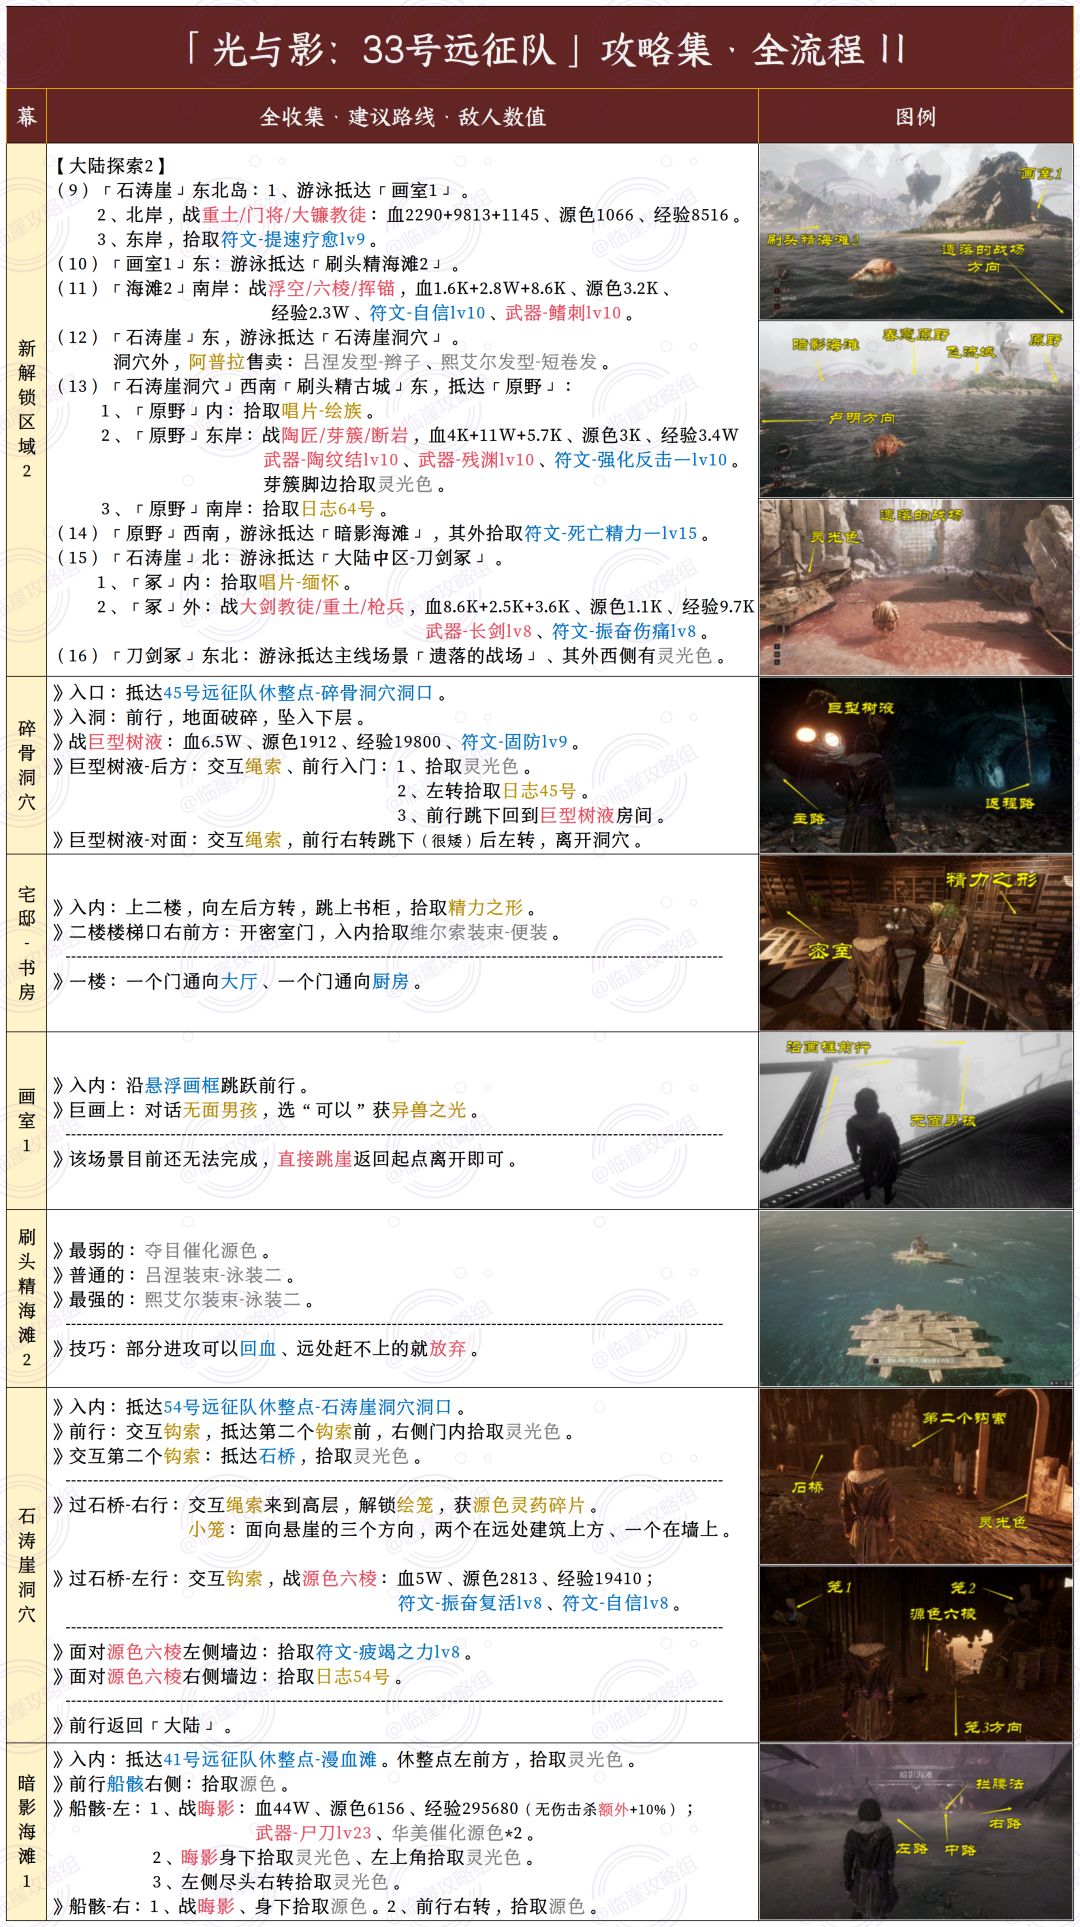Click grey text 吕涅装束-泳装二
Viewport: 1080px width, 1927px height.
pos(214,1276)
